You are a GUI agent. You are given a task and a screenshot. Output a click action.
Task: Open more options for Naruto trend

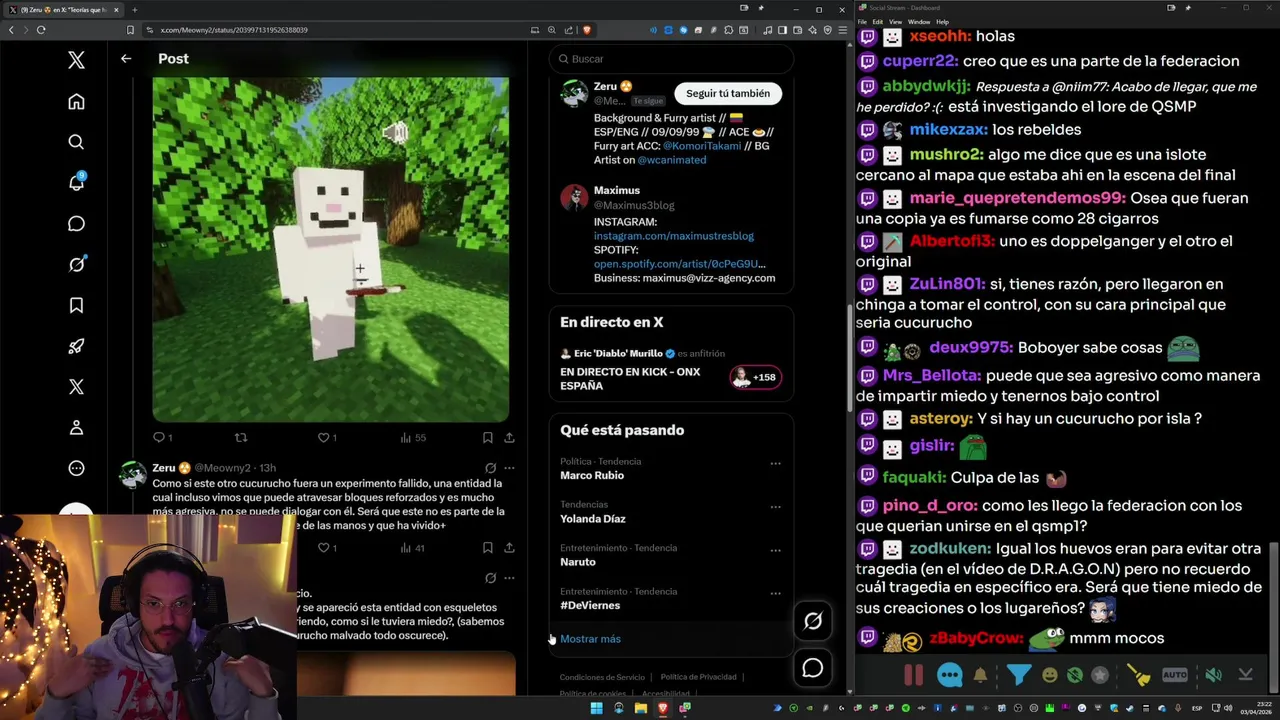775,550
